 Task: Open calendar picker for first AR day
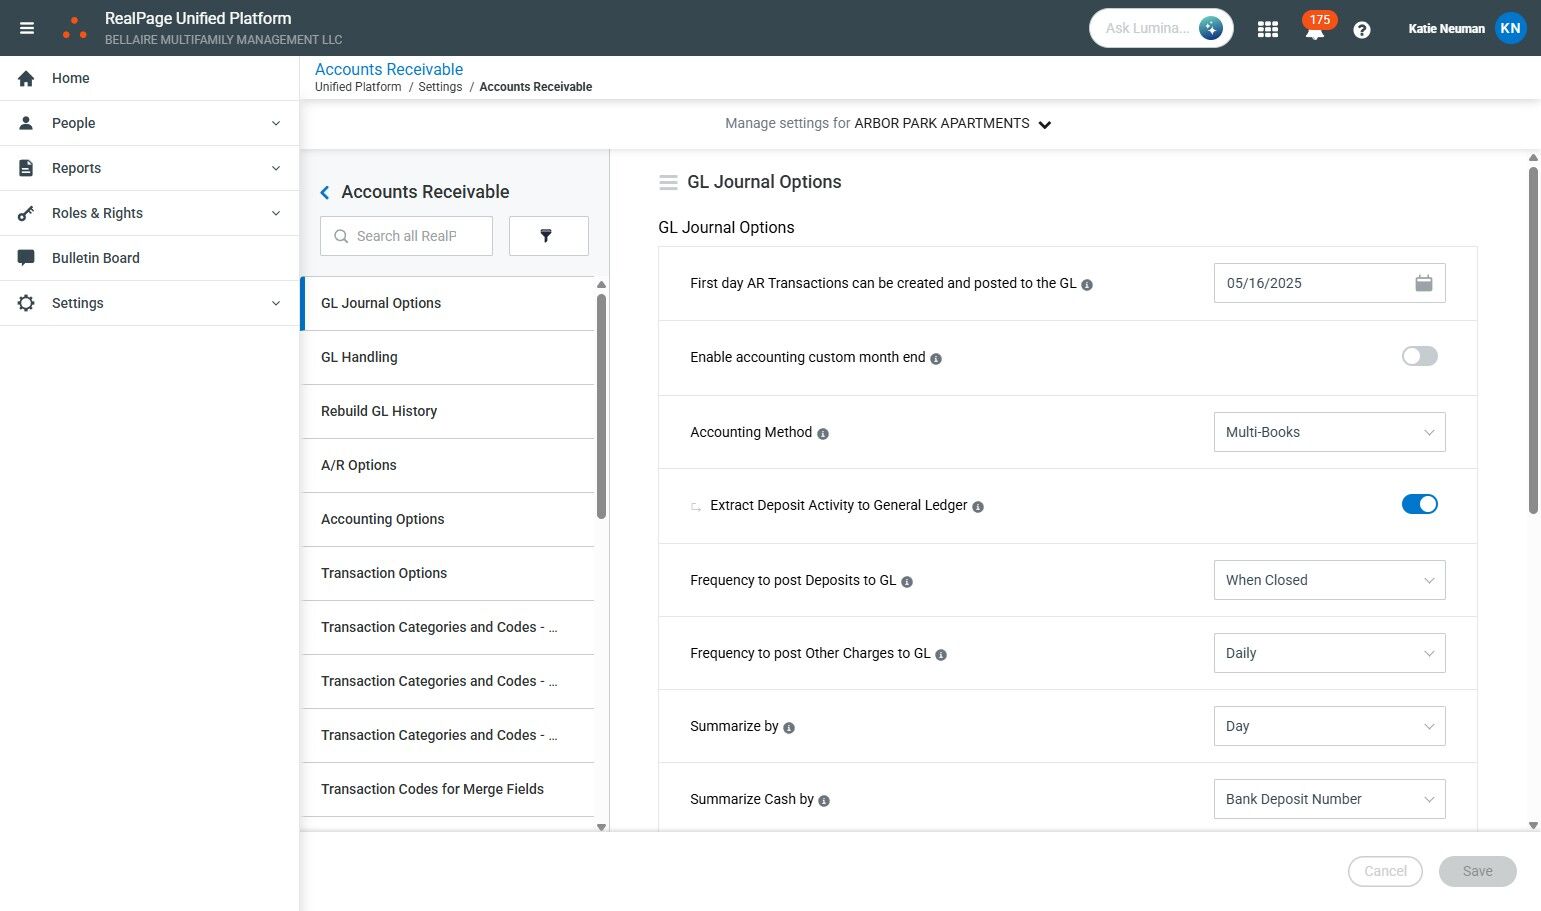tap(1423, 283)
